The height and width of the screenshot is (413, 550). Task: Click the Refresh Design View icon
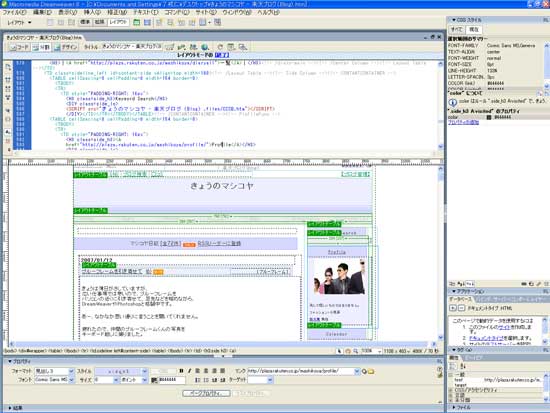click(220, 47)
